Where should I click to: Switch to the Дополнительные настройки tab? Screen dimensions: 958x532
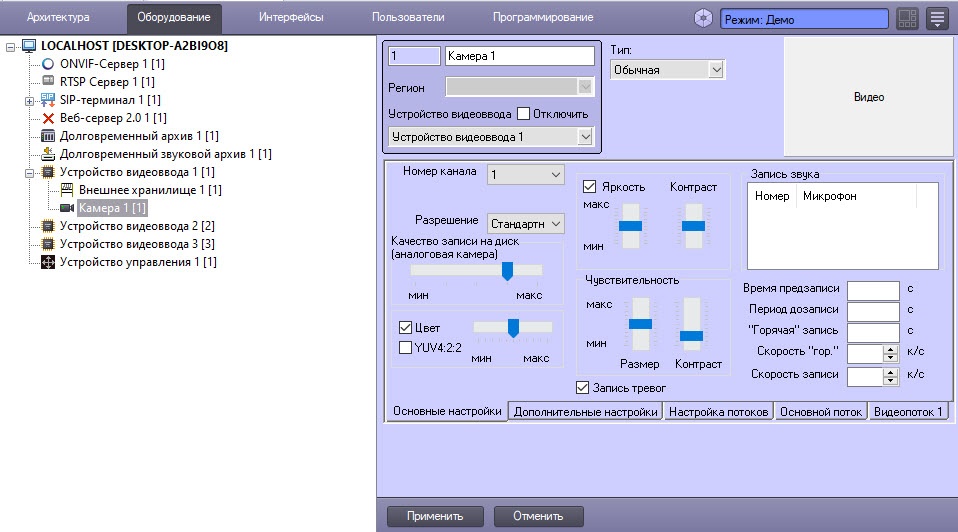click(586, 412)
